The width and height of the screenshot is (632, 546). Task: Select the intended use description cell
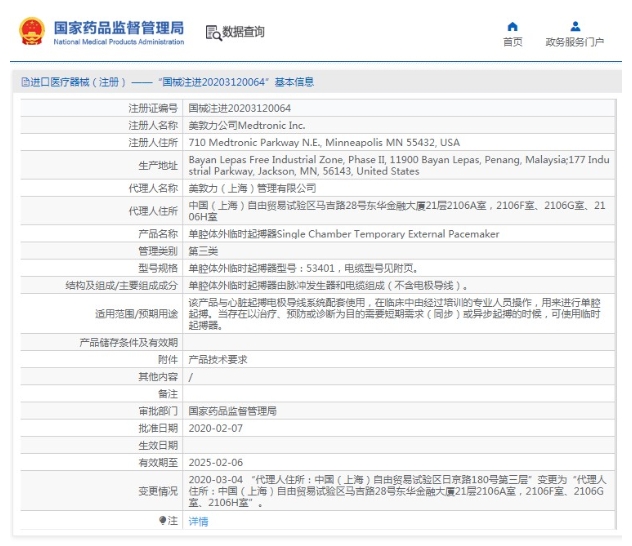point(399,313)
